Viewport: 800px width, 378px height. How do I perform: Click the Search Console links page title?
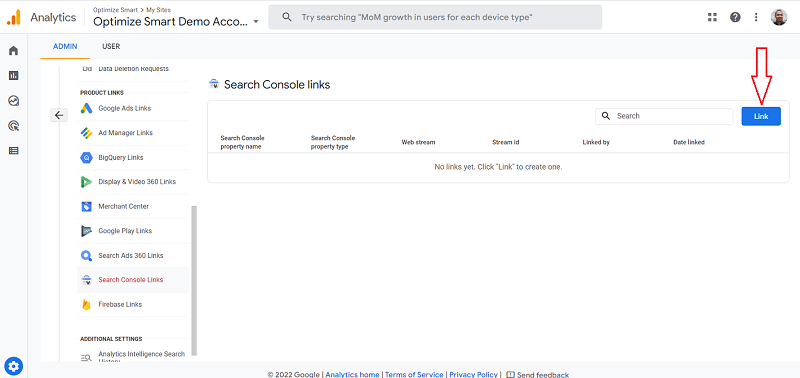click(x=277, y=85)
